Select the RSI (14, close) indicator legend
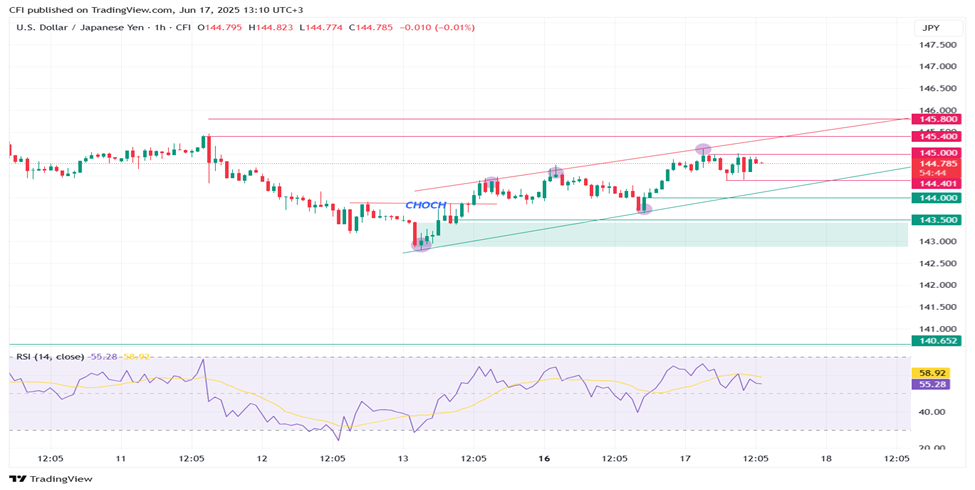The image size is (975, 490). tap(50, 357)
